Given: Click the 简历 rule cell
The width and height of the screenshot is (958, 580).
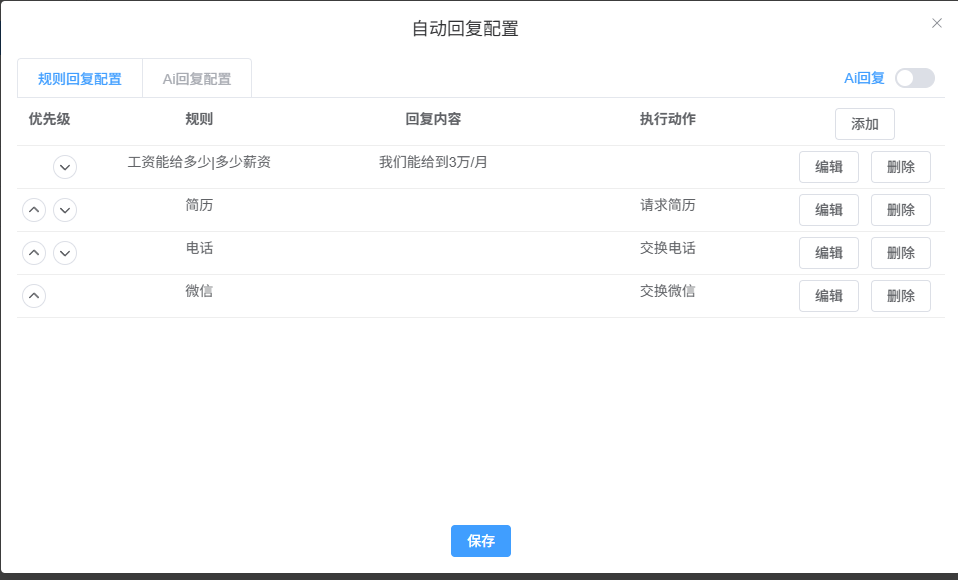Looking at the screenshot, I should click(x=199, y=205).
